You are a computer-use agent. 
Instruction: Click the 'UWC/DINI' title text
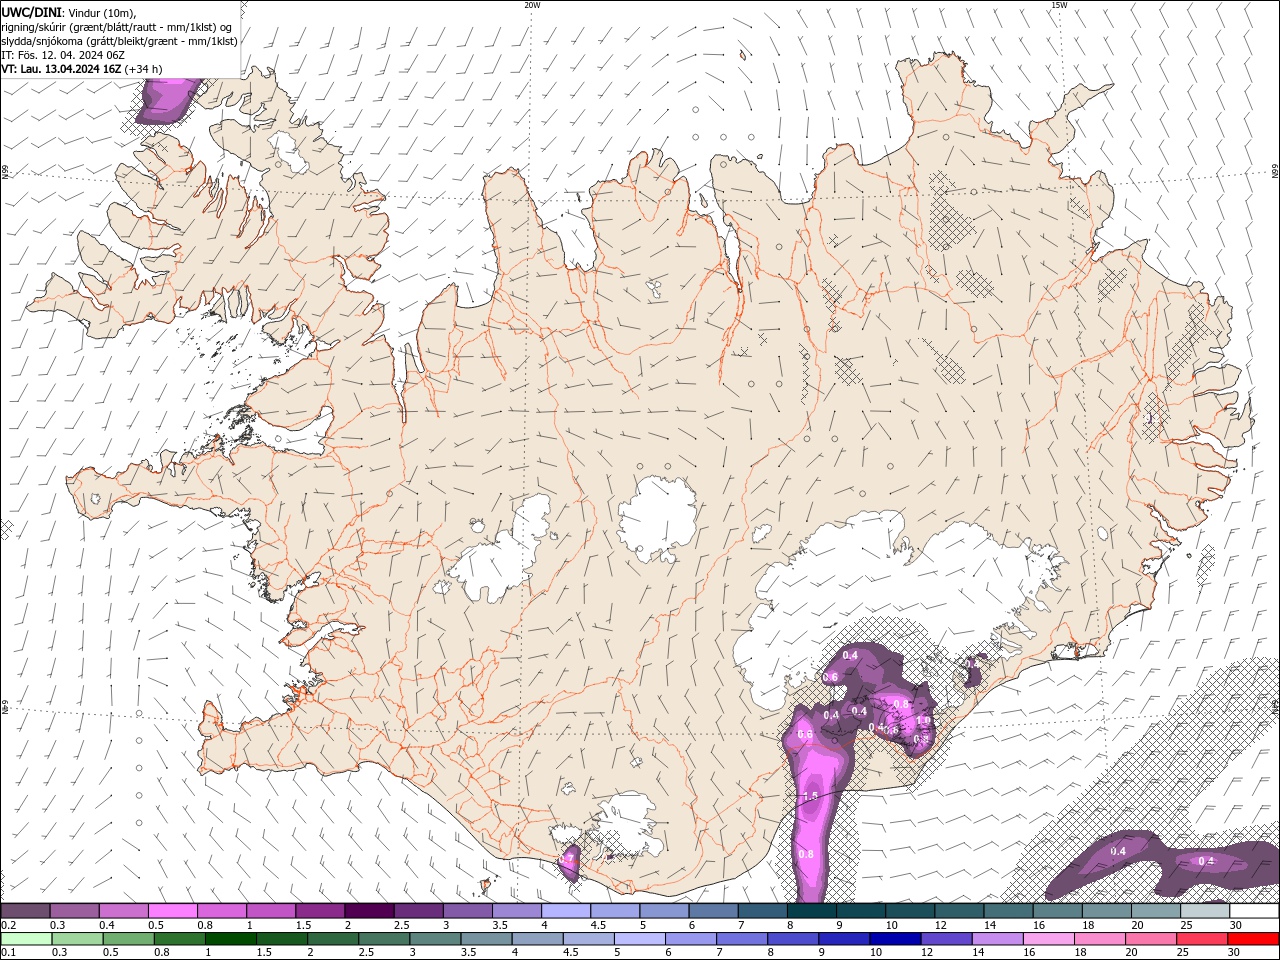coord(30,12)
